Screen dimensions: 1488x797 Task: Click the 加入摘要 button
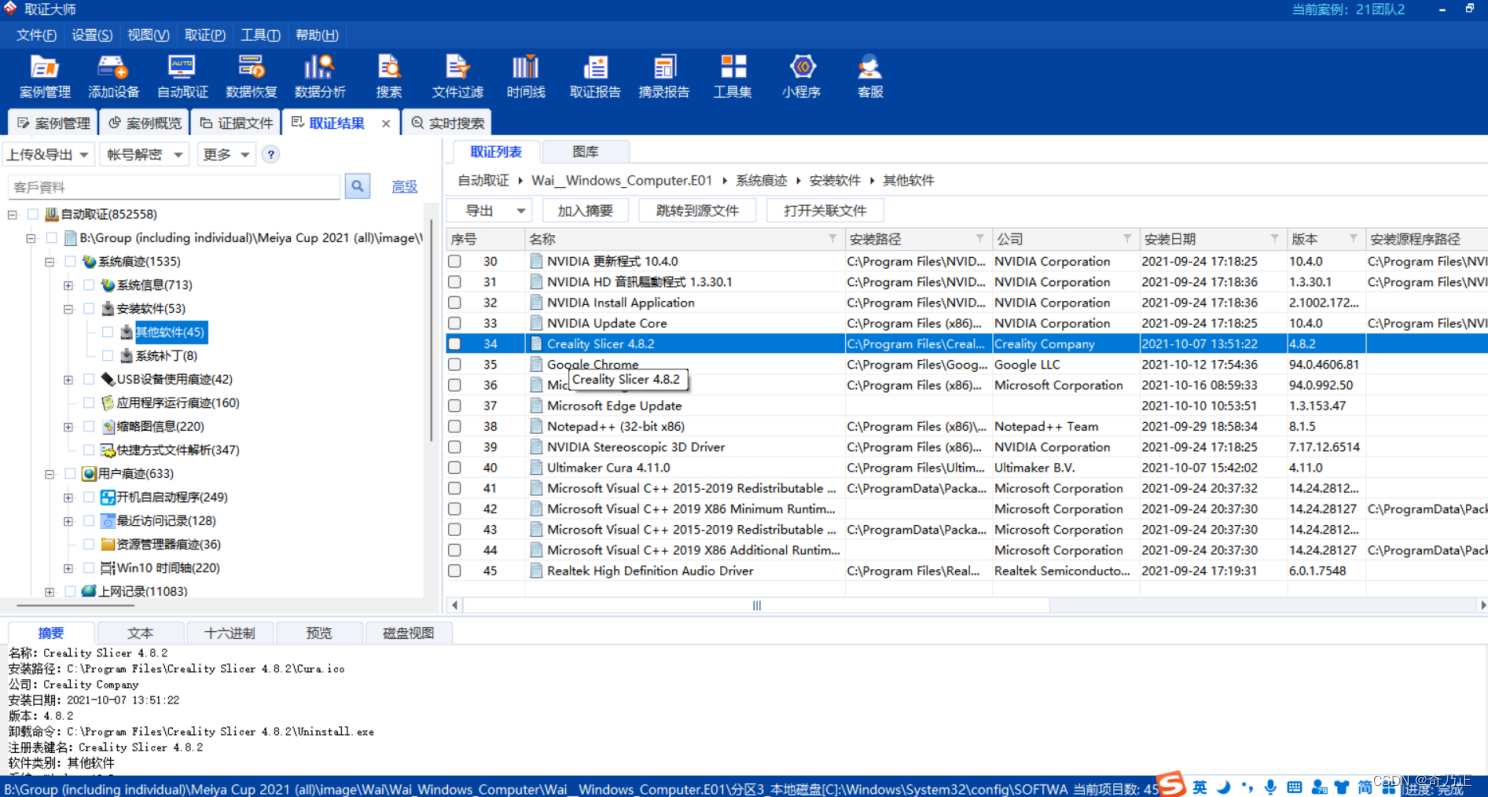tap(585, 211)
